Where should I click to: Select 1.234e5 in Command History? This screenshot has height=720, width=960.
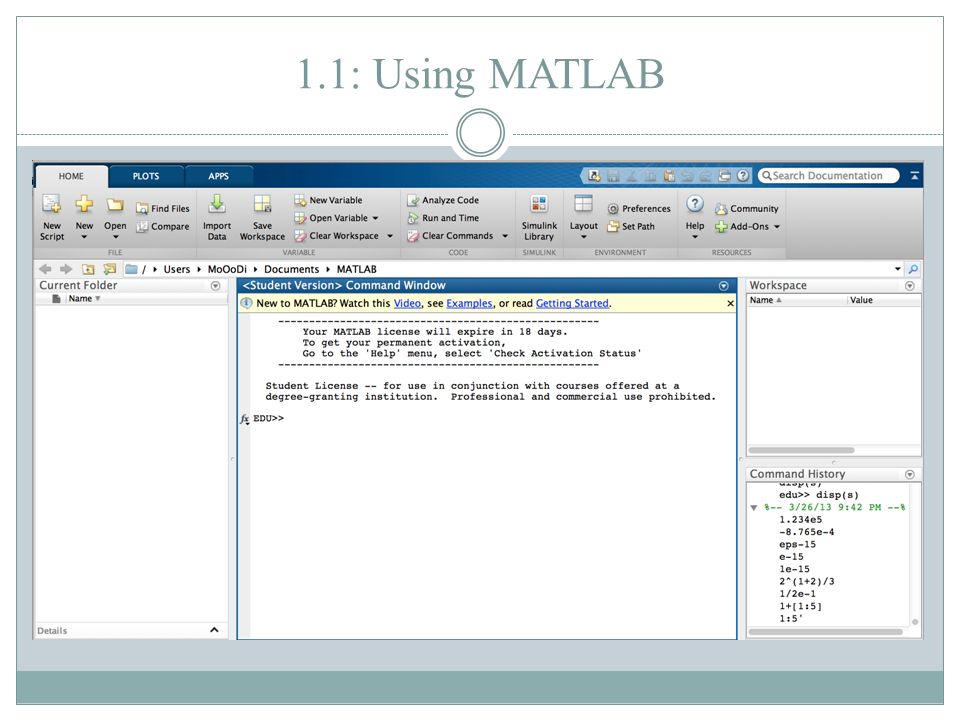click(800, 520)
